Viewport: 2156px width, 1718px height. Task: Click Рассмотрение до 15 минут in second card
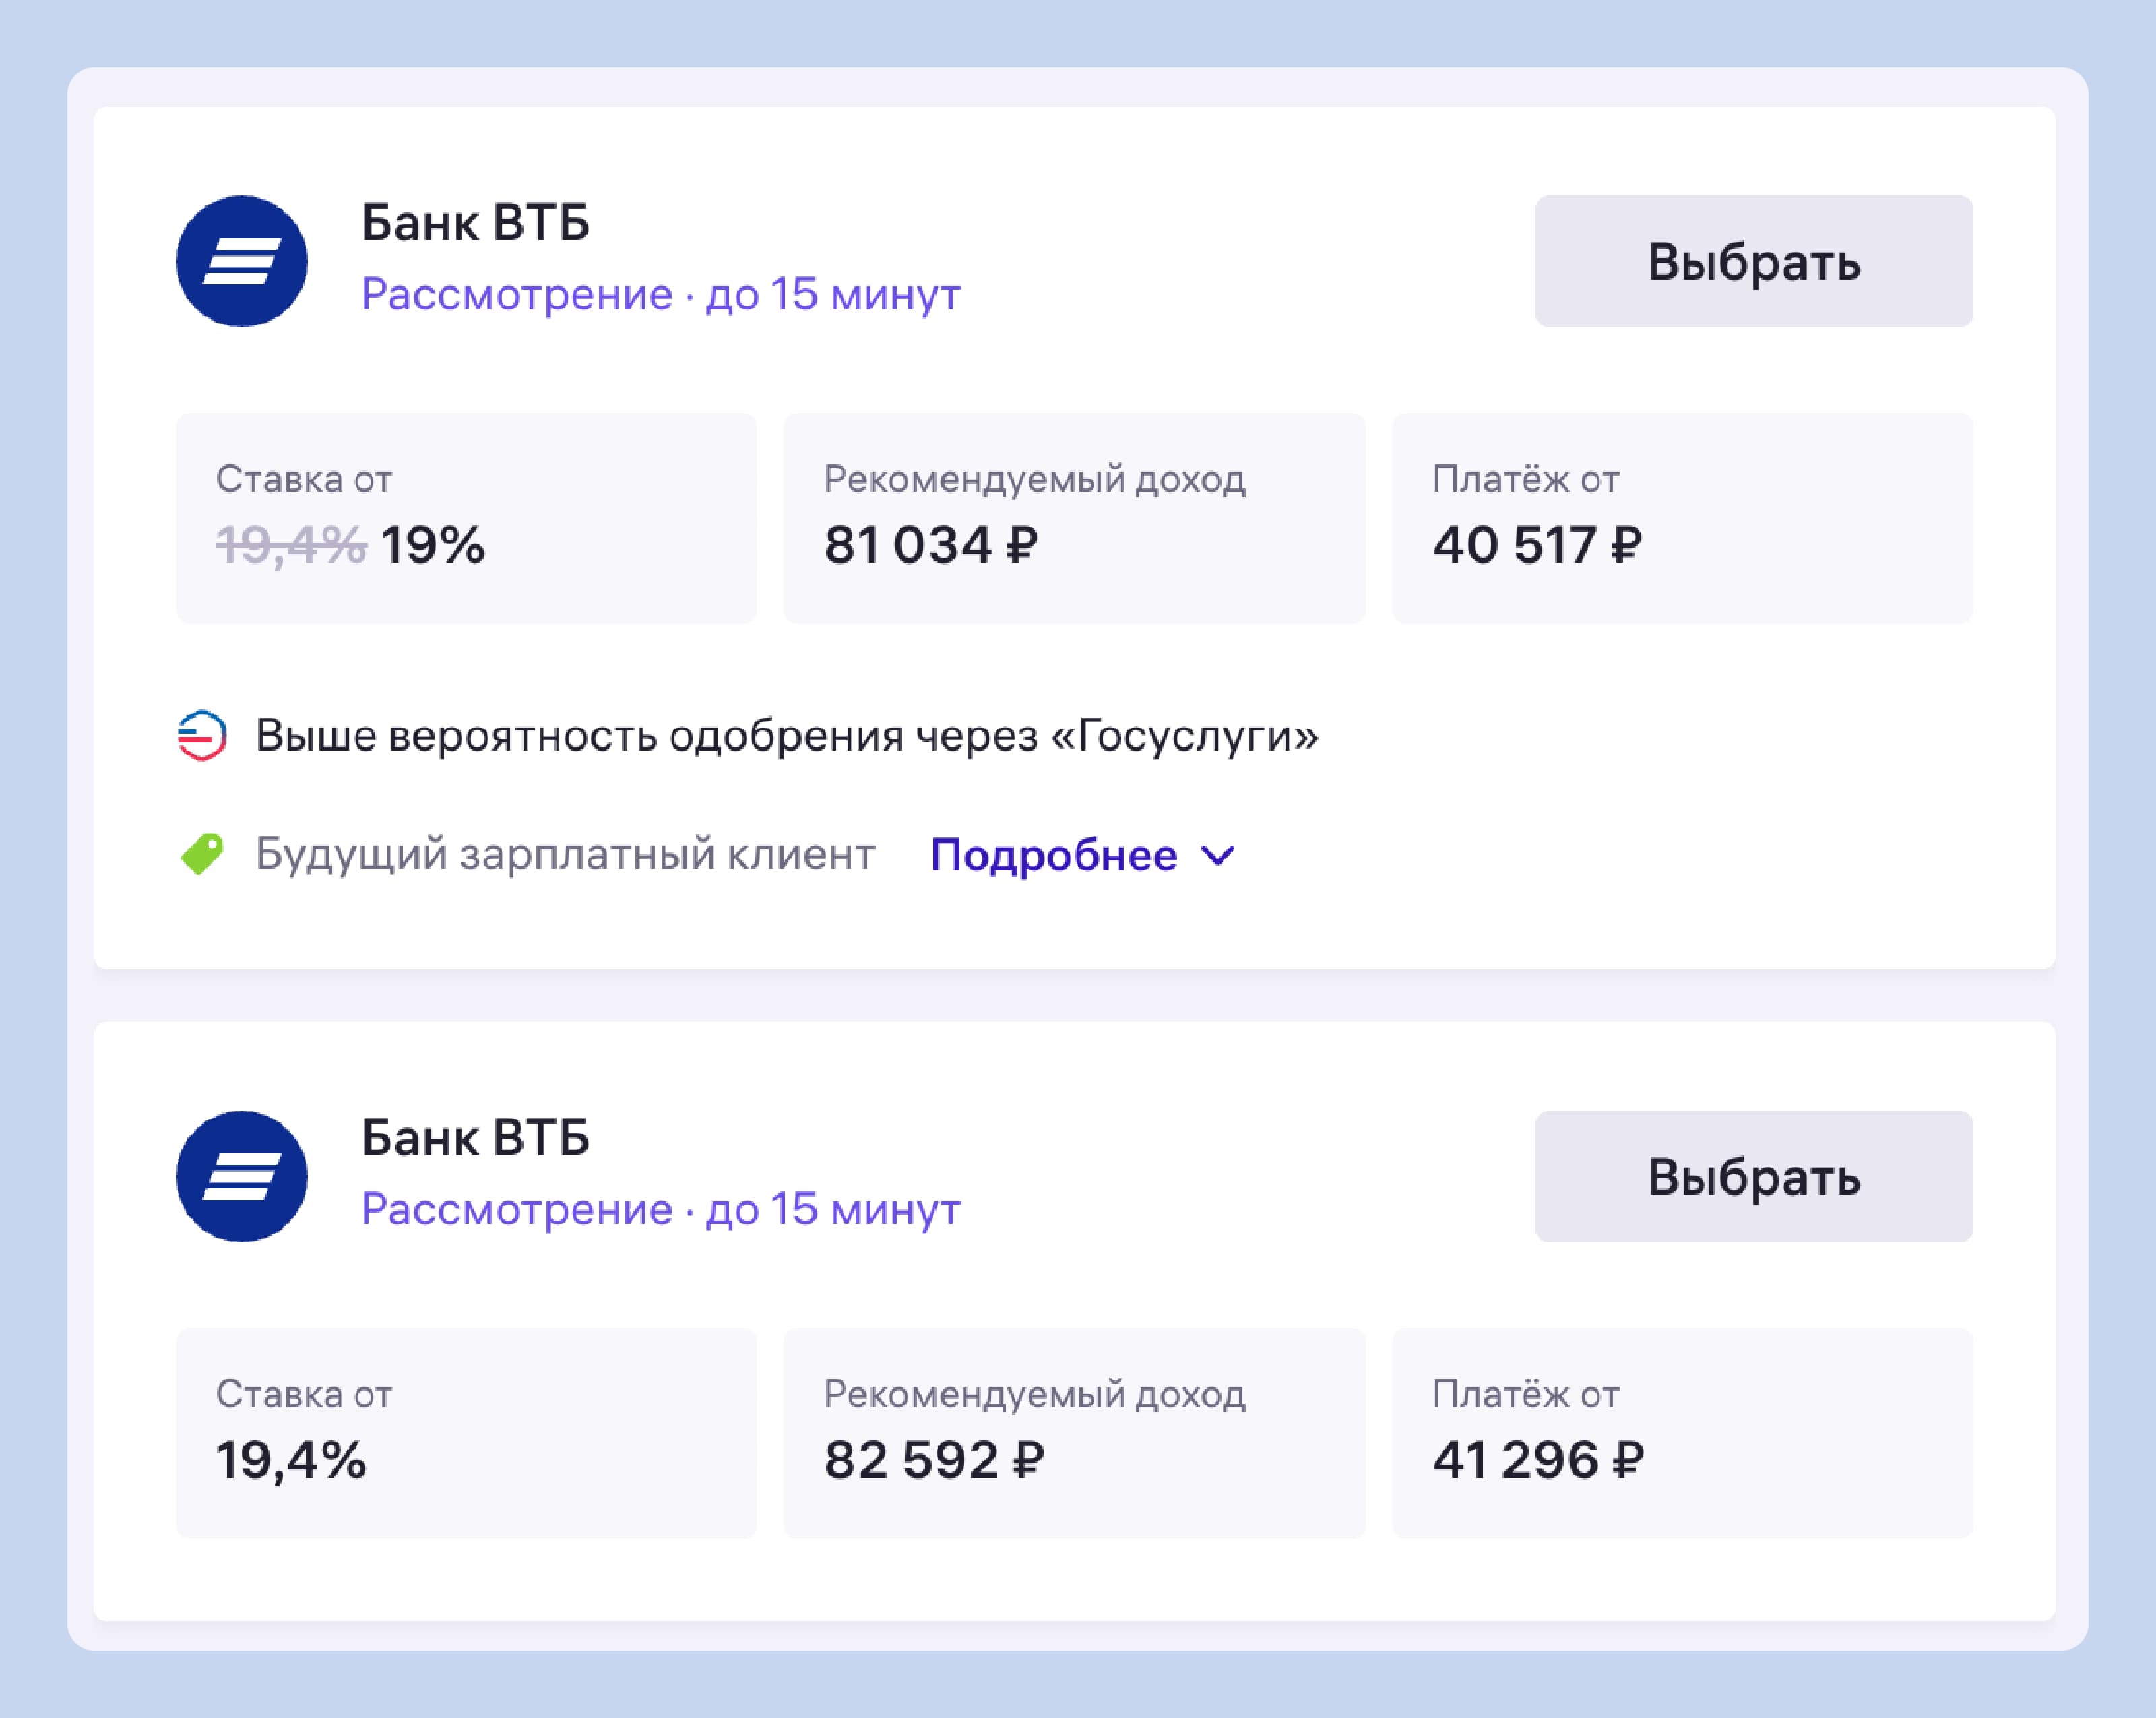(661, 1209)
